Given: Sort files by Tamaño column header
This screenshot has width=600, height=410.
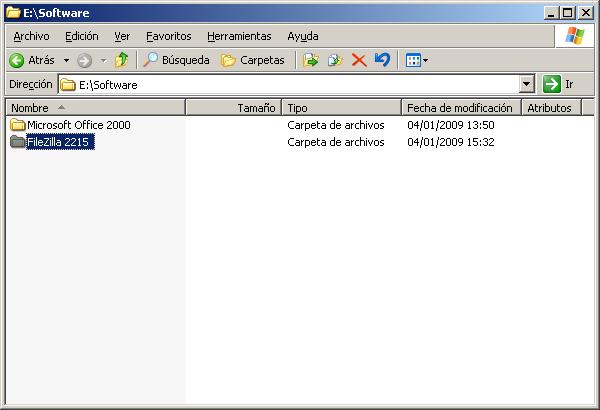Looking at the screenshot, I should (x=256, y=107).
